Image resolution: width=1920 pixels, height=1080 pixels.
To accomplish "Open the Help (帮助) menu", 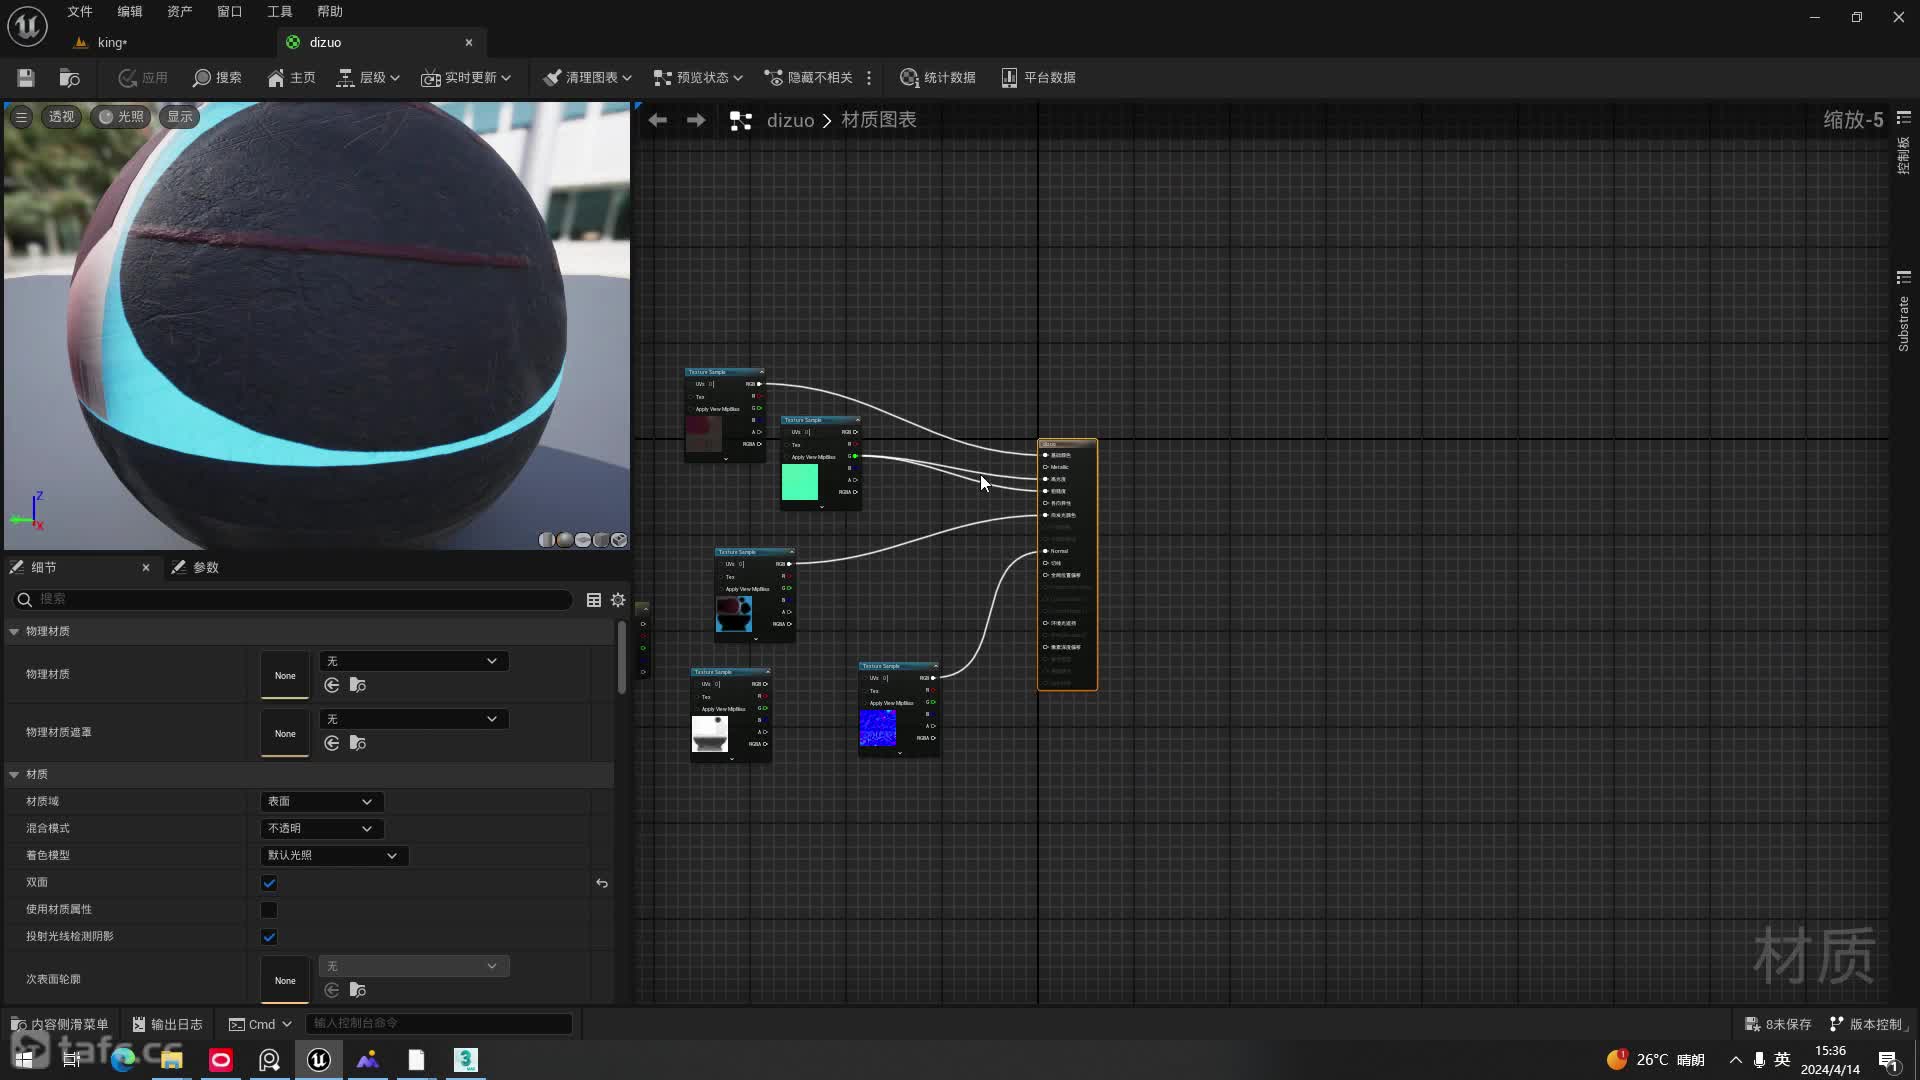I will 330,12.
